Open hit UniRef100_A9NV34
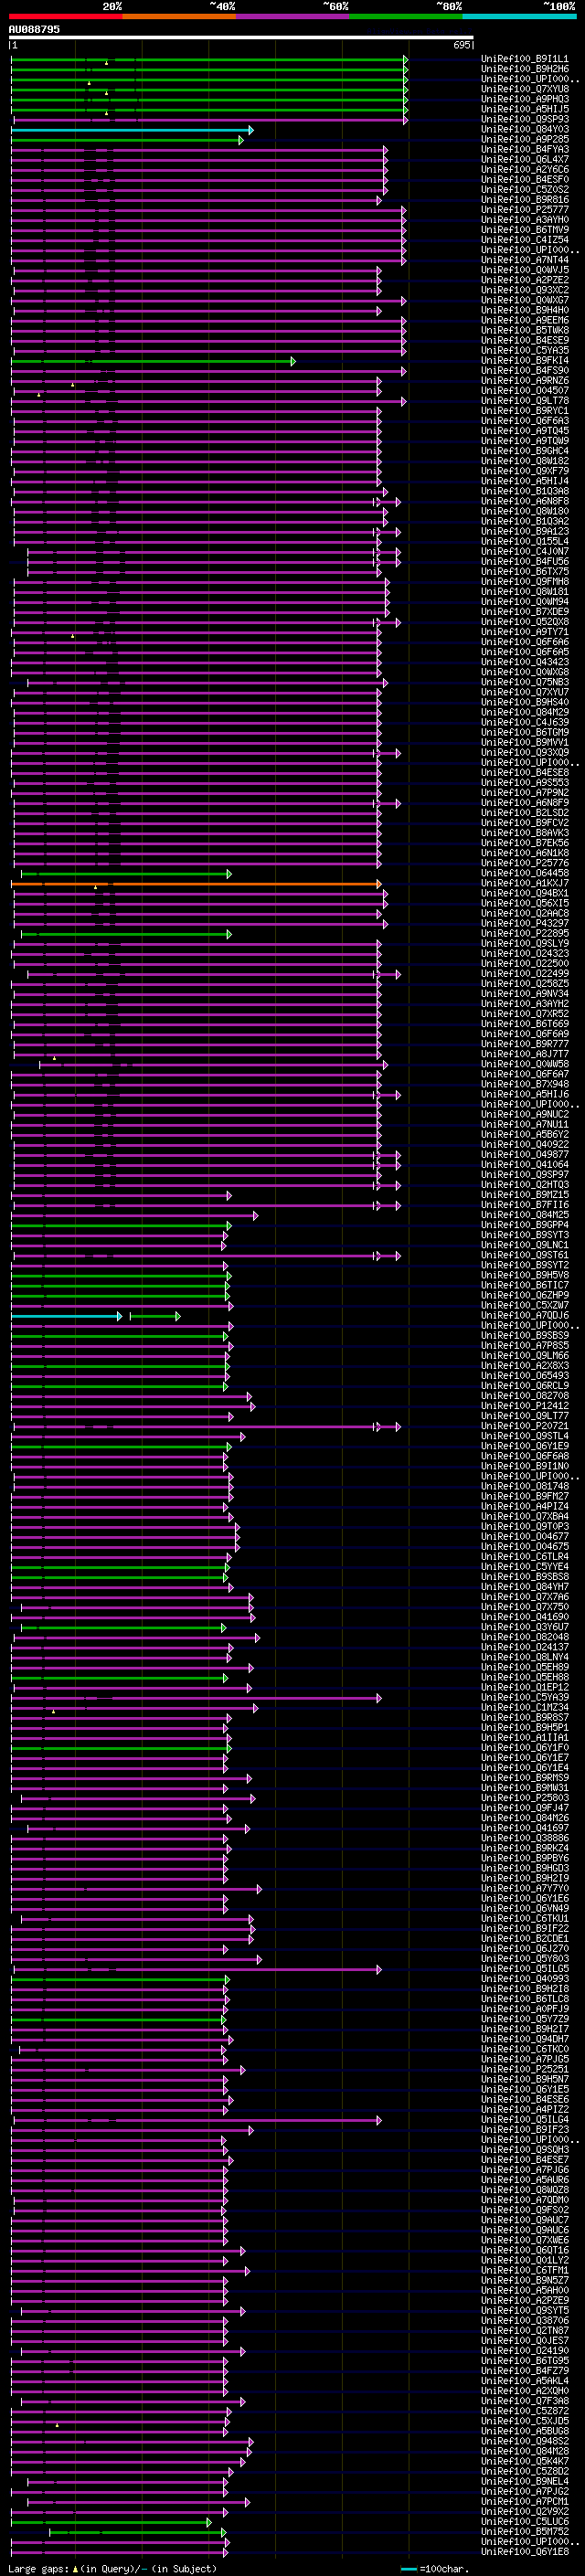Image resolution: width=585 pixels, height=2576 pixels. point(525,994)
